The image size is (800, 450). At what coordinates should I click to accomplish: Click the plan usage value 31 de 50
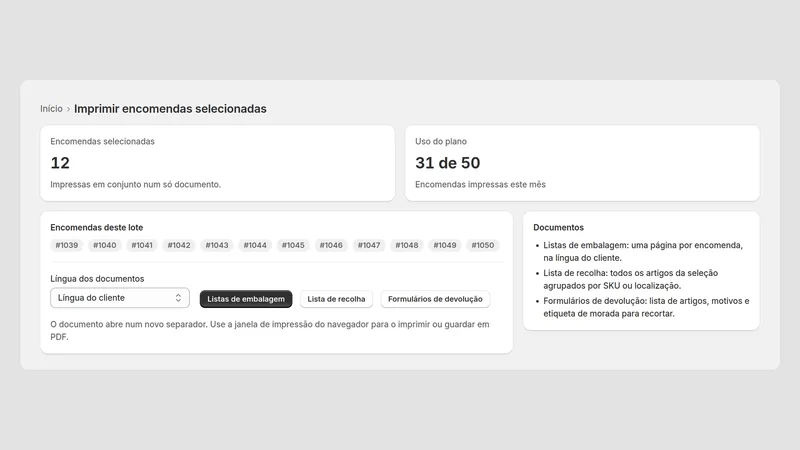(447, 163)
